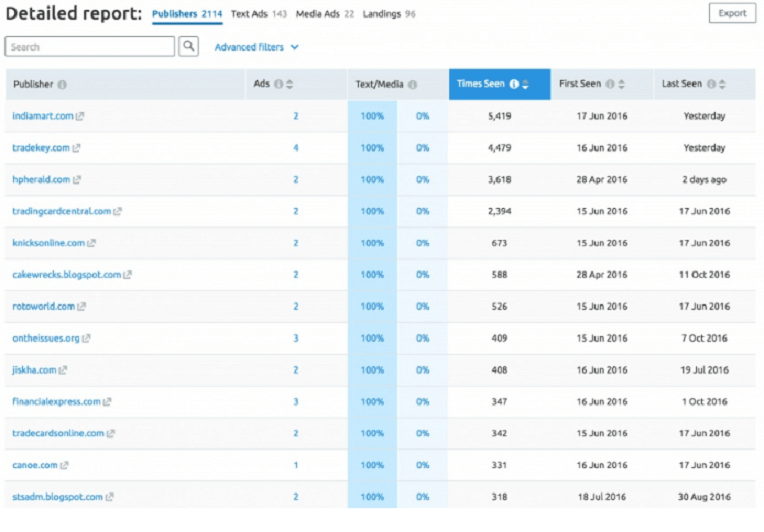
Task: Open ads count 3 for ontheissues.org
Action: coord(296,338)
